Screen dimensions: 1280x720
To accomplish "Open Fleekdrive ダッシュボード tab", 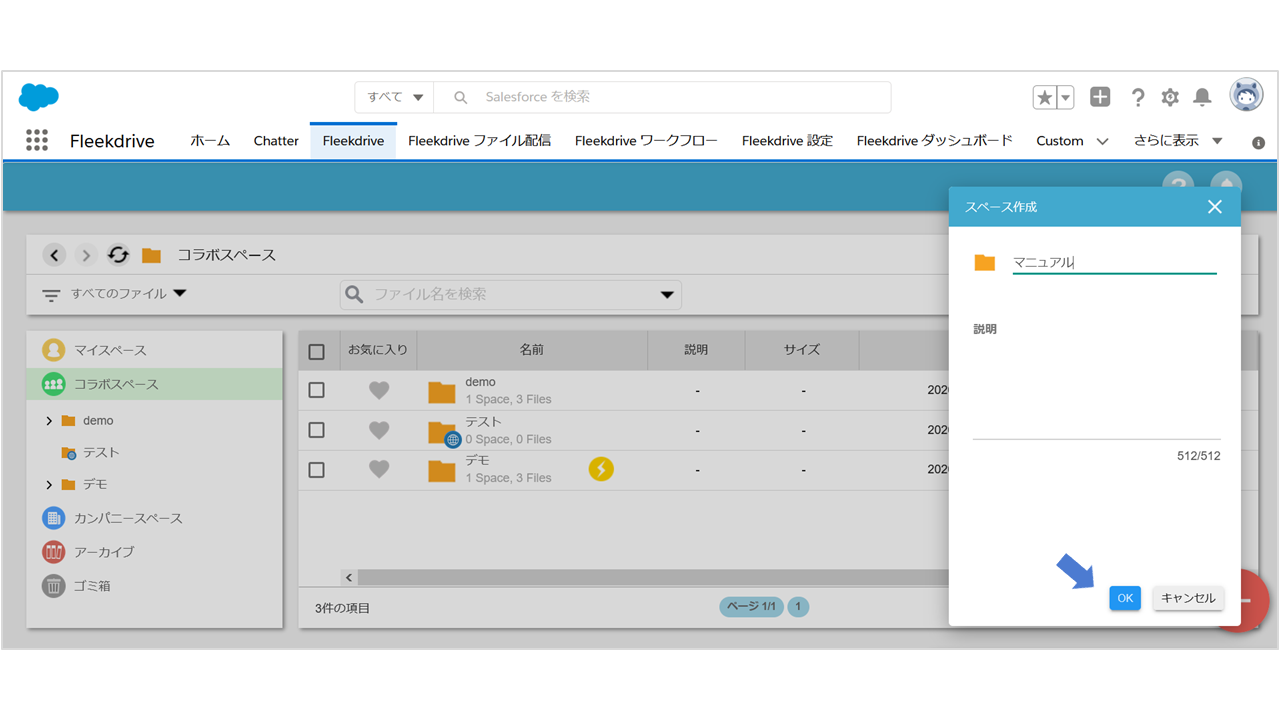I will 935,141.
